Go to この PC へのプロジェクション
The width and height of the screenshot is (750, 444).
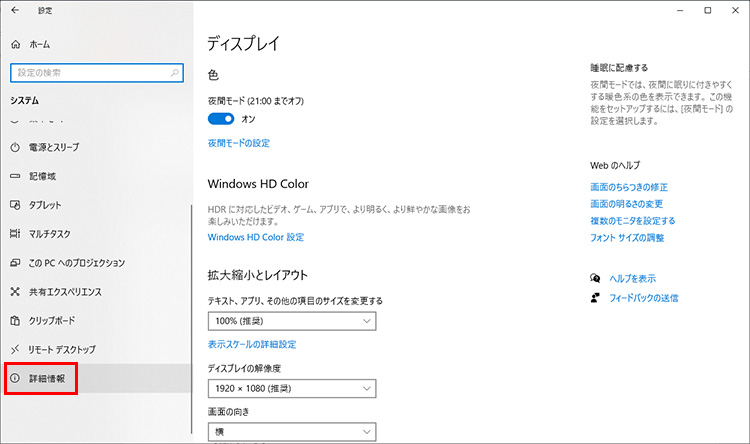76,263
